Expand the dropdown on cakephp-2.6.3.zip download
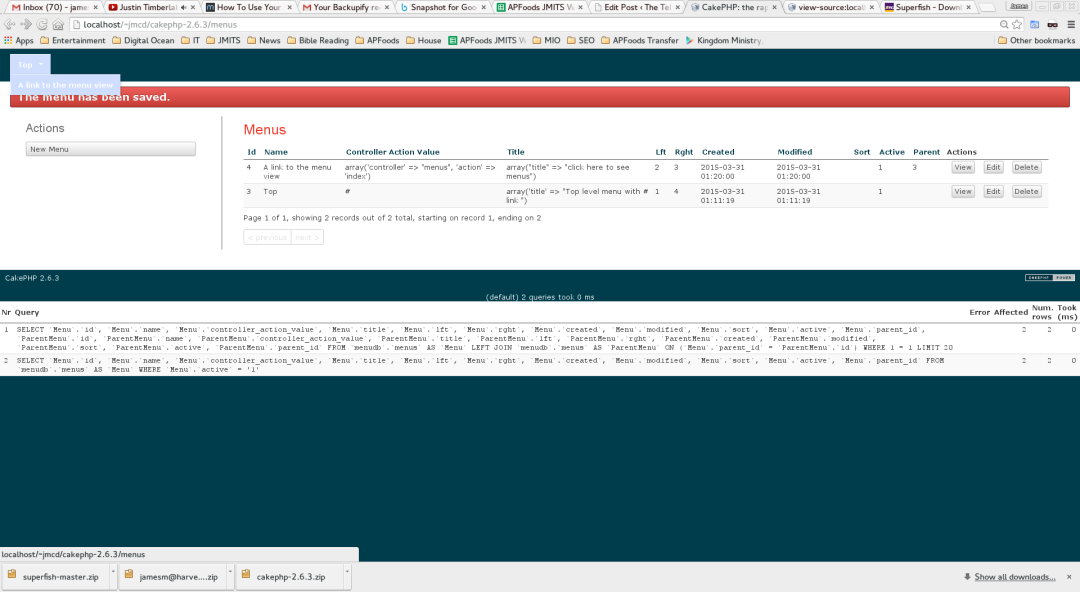The height and width of the screenshot is (592, 1080). tap(347, 576)
